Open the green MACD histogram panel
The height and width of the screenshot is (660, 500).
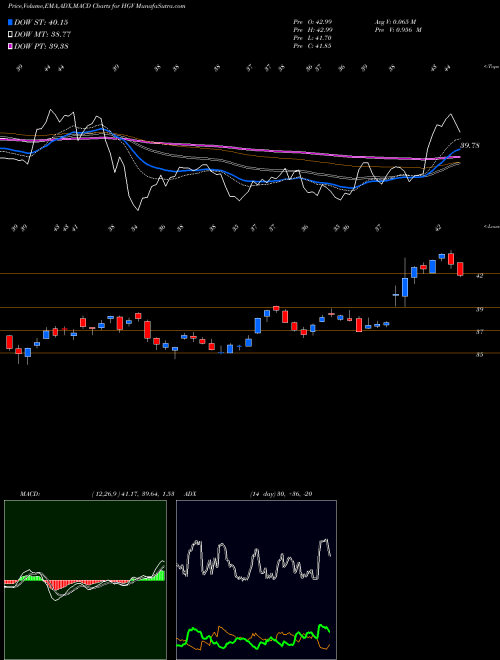tap(85, 580)
